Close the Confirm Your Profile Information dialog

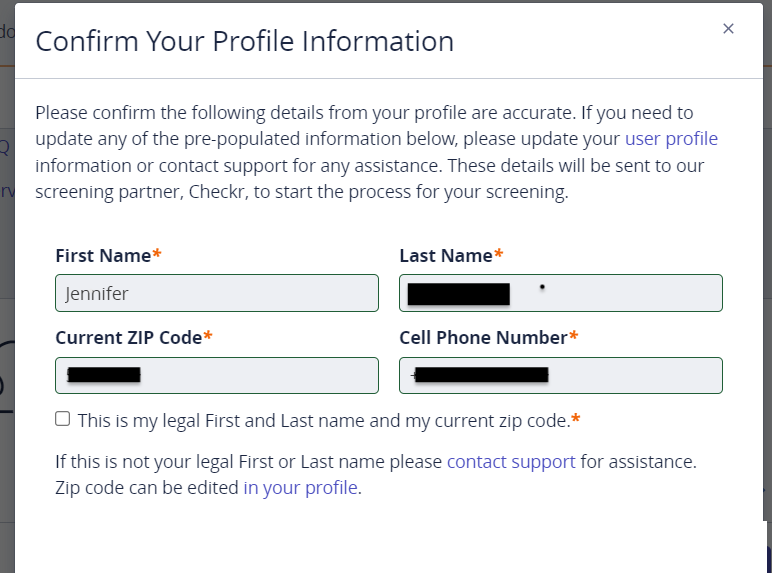pos(728,29)
